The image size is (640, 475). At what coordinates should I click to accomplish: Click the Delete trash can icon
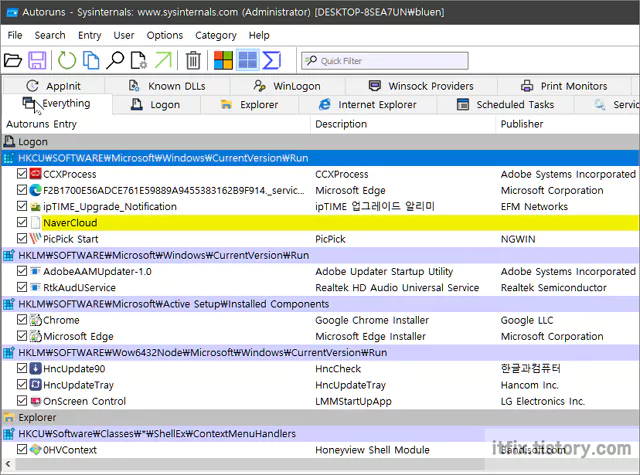pyautogui.click(x=193, y=60)
